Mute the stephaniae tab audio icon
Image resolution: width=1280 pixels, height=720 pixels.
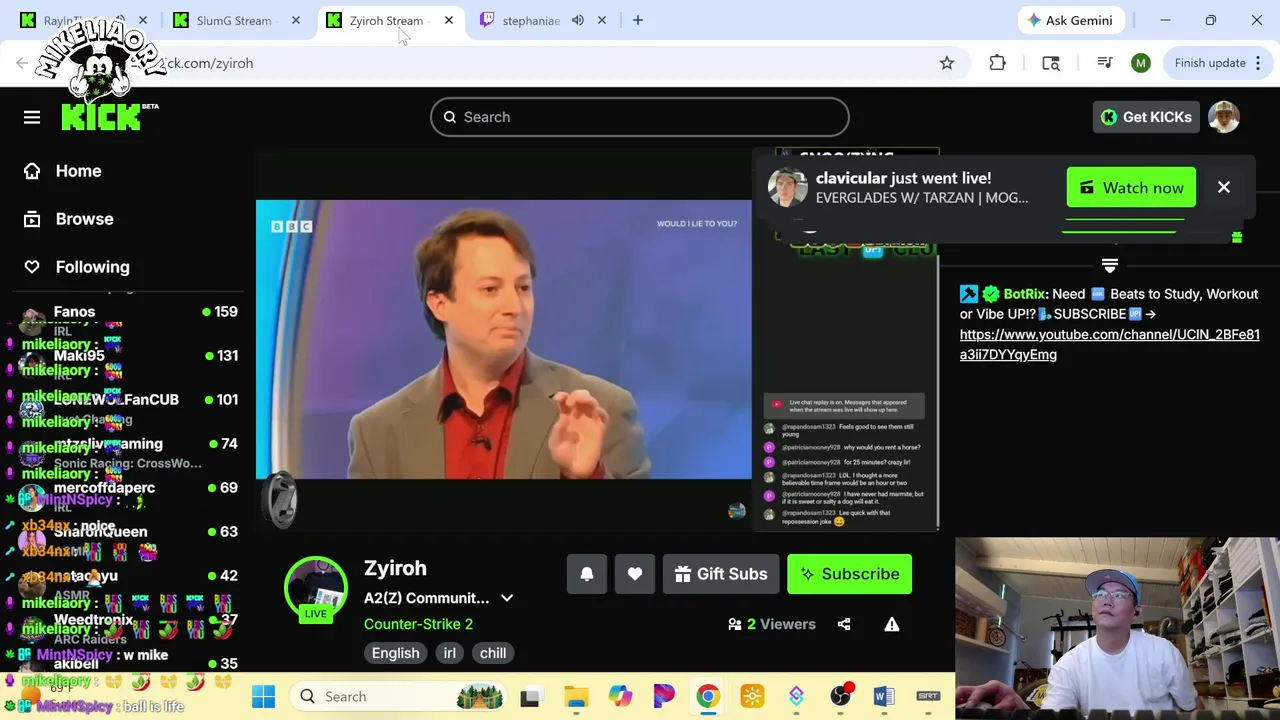[x=578, y=20]
